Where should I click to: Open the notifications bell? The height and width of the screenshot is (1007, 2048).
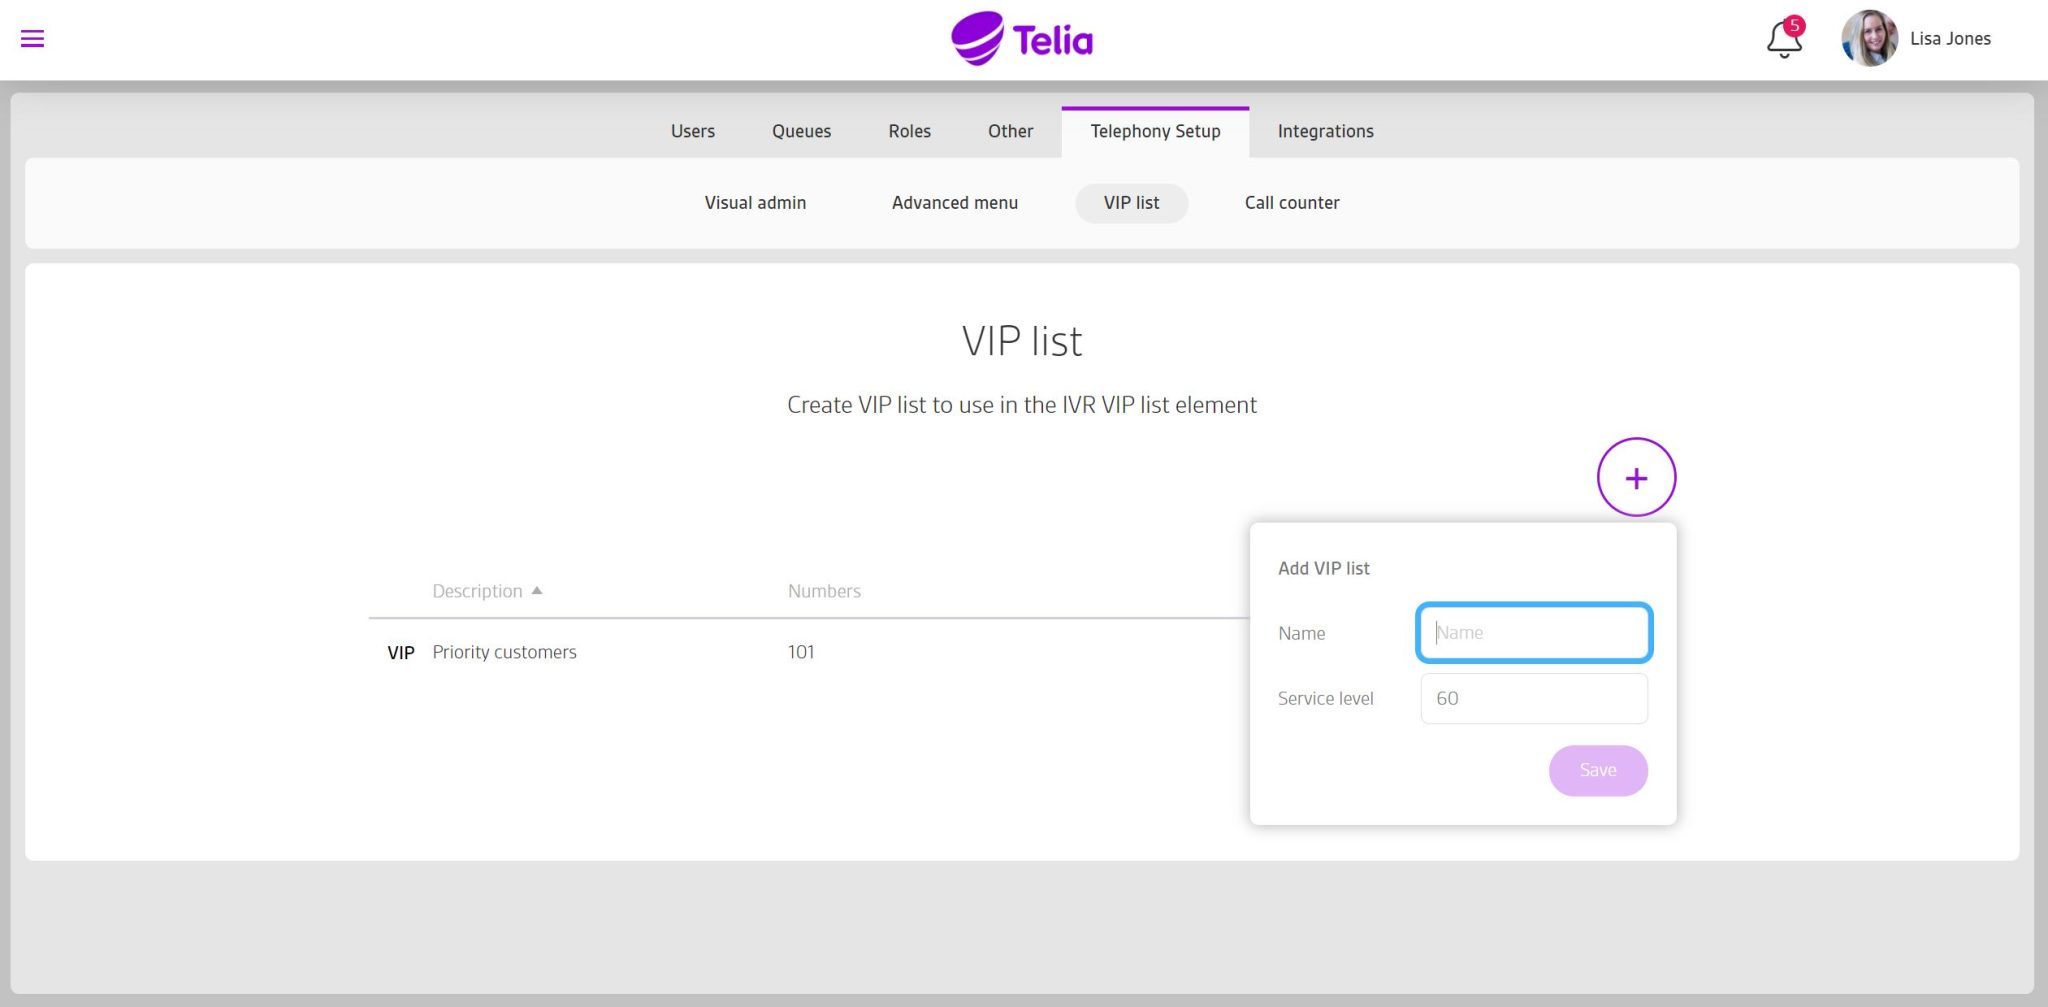pos(1784,39)
